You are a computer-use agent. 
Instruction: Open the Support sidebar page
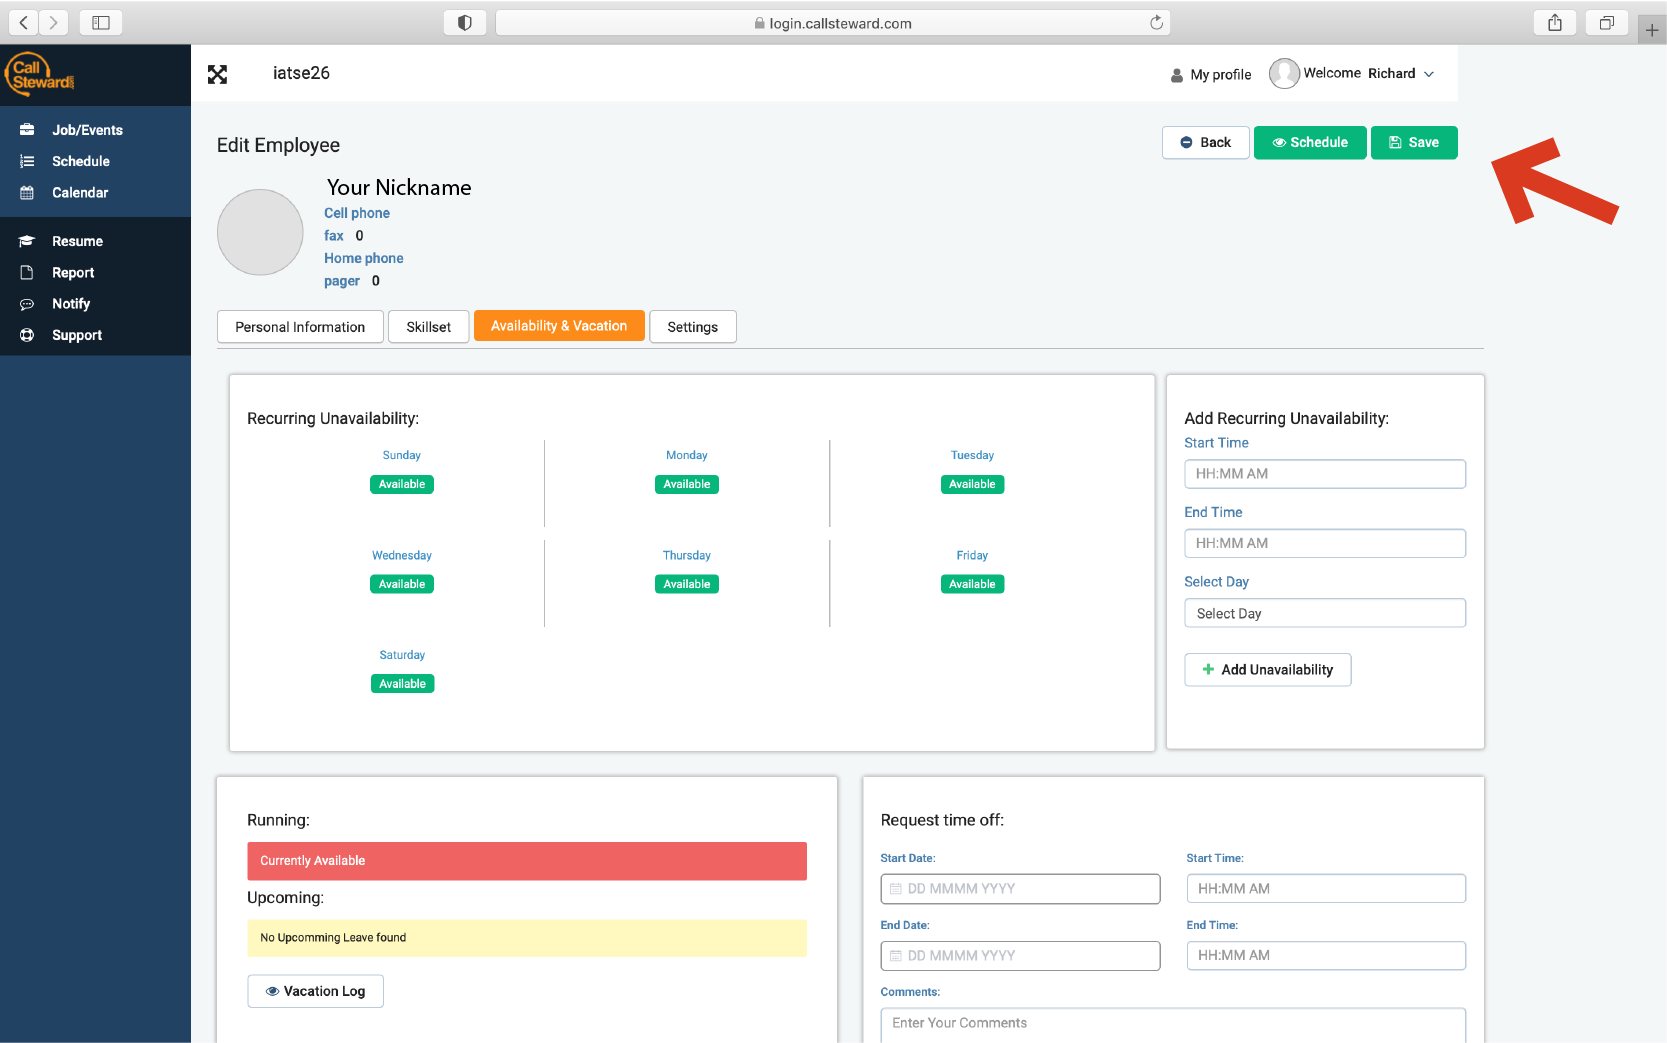pos(77,335)
